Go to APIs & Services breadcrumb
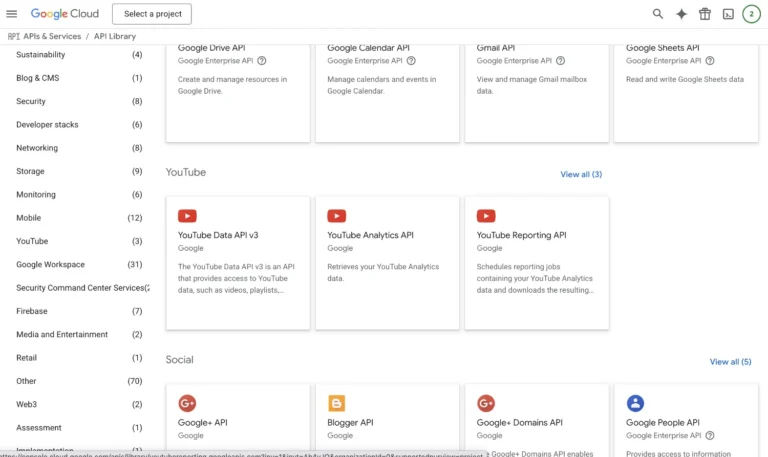This screenshot has height=457, width=768. tap(52, 36)
